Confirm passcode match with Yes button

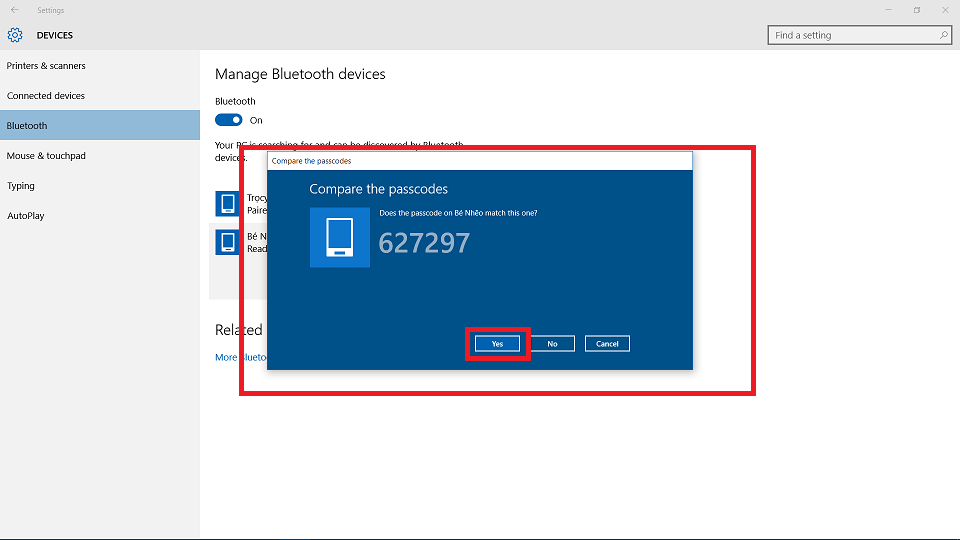tap(497, 343)
